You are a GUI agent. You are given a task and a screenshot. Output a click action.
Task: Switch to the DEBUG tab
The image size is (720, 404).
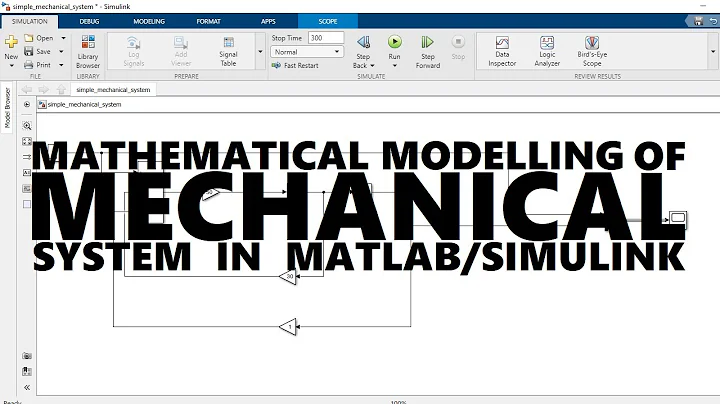(89, 21)
